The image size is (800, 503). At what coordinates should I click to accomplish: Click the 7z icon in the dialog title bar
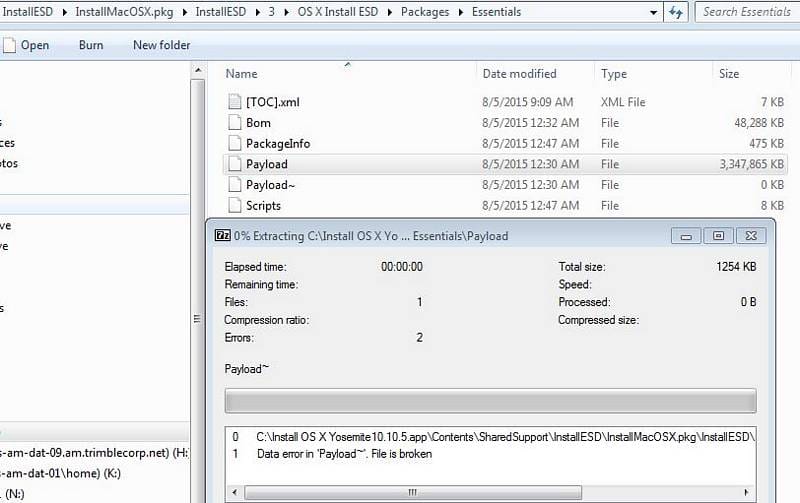click(x=222, y=236)
